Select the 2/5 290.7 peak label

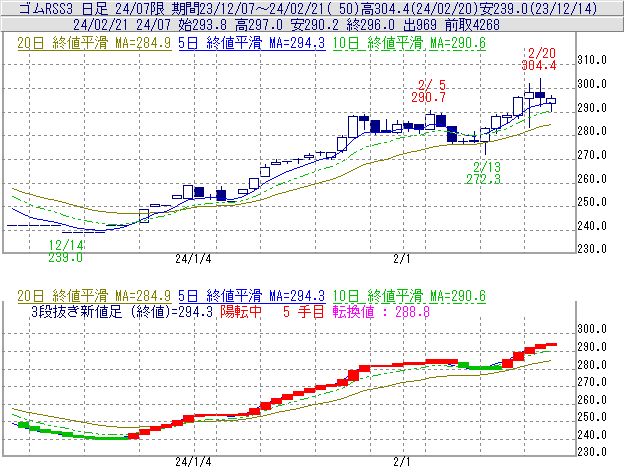coord(429,91)
